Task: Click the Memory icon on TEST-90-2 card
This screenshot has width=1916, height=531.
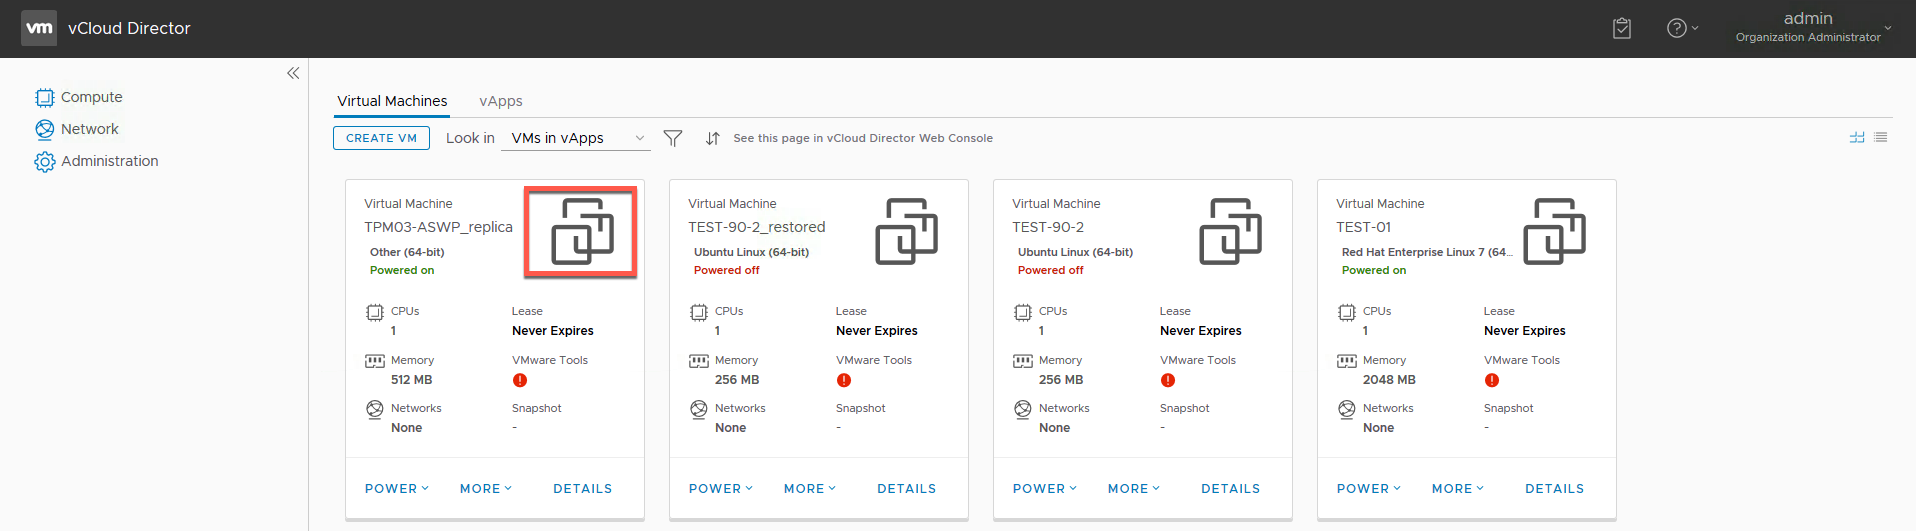Action: pos(1023,361)
